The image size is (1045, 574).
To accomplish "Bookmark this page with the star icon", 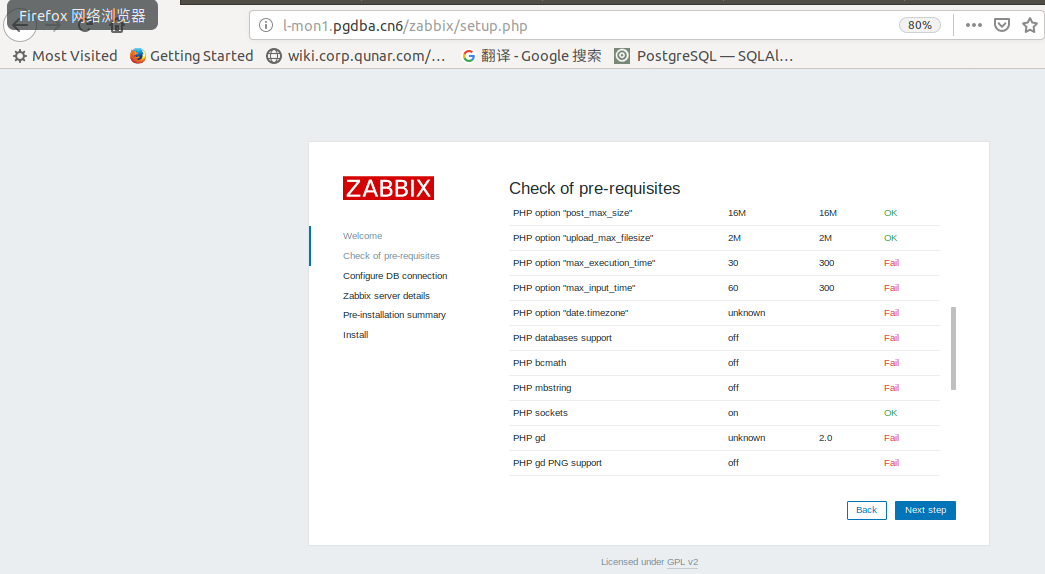I will point(1030,25).
